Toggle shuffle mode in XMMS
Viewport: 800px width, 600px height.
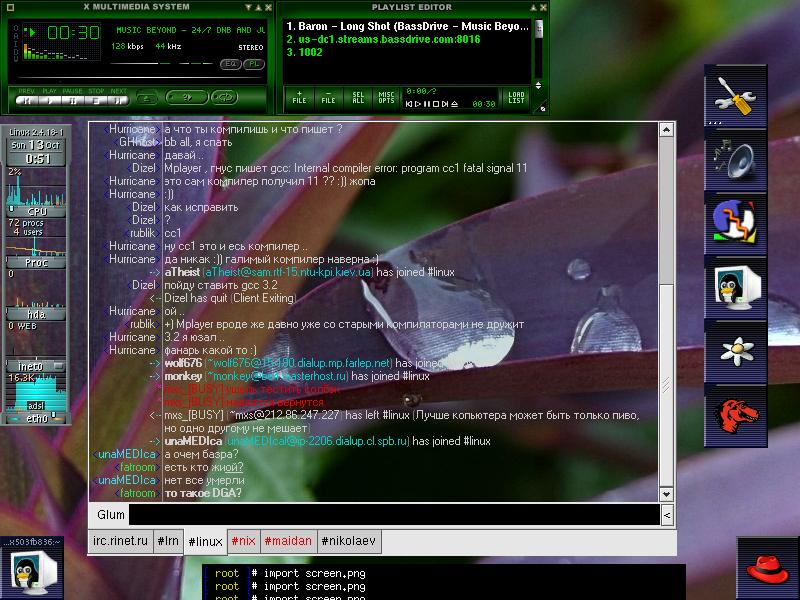point(185,97)
